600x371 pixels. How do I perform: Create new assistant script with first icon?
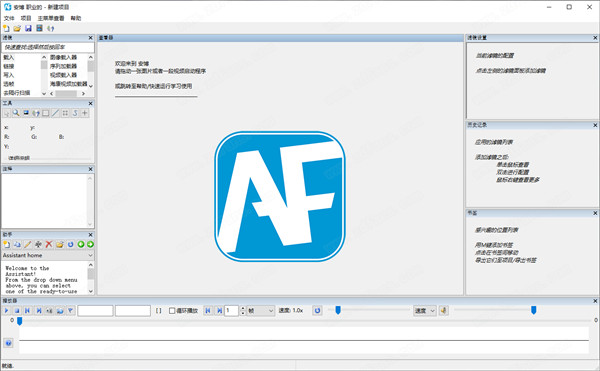(7, 244)
